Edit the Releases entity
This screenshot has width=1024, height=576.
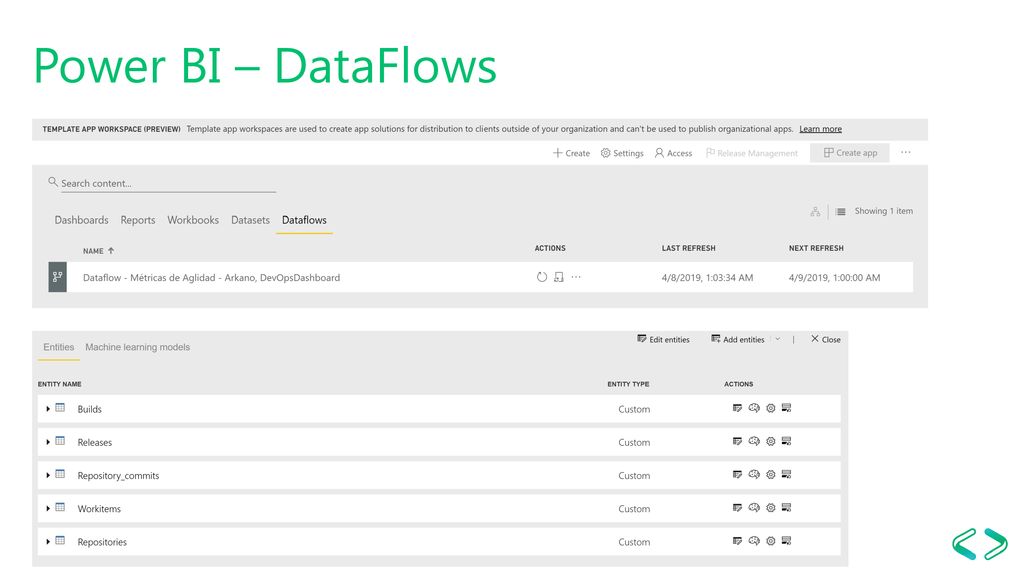pos(737,441)
